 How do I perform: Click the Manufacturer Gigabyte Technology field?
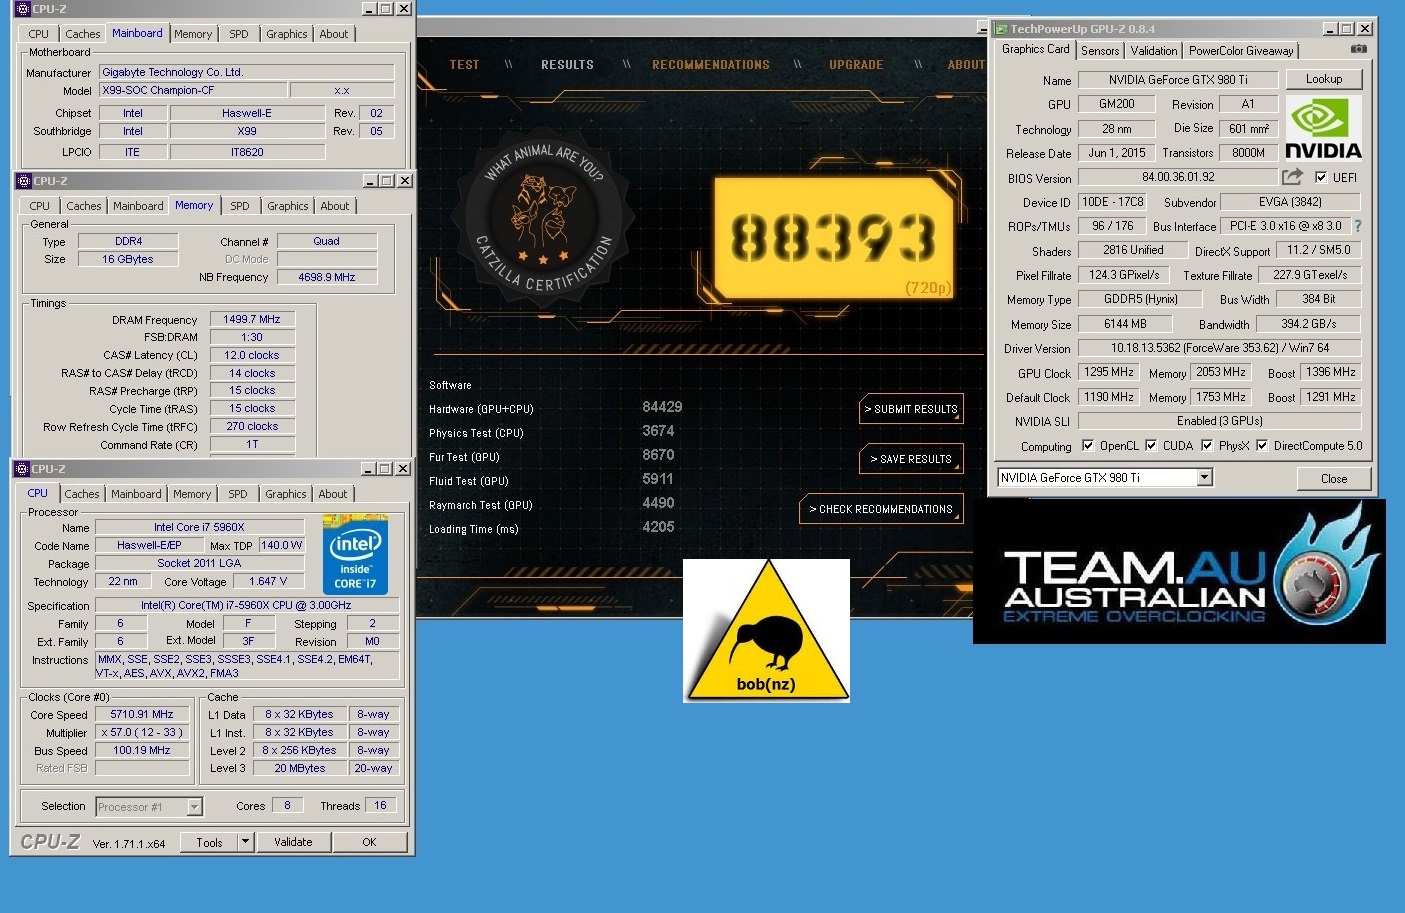[x=247, y=72]
